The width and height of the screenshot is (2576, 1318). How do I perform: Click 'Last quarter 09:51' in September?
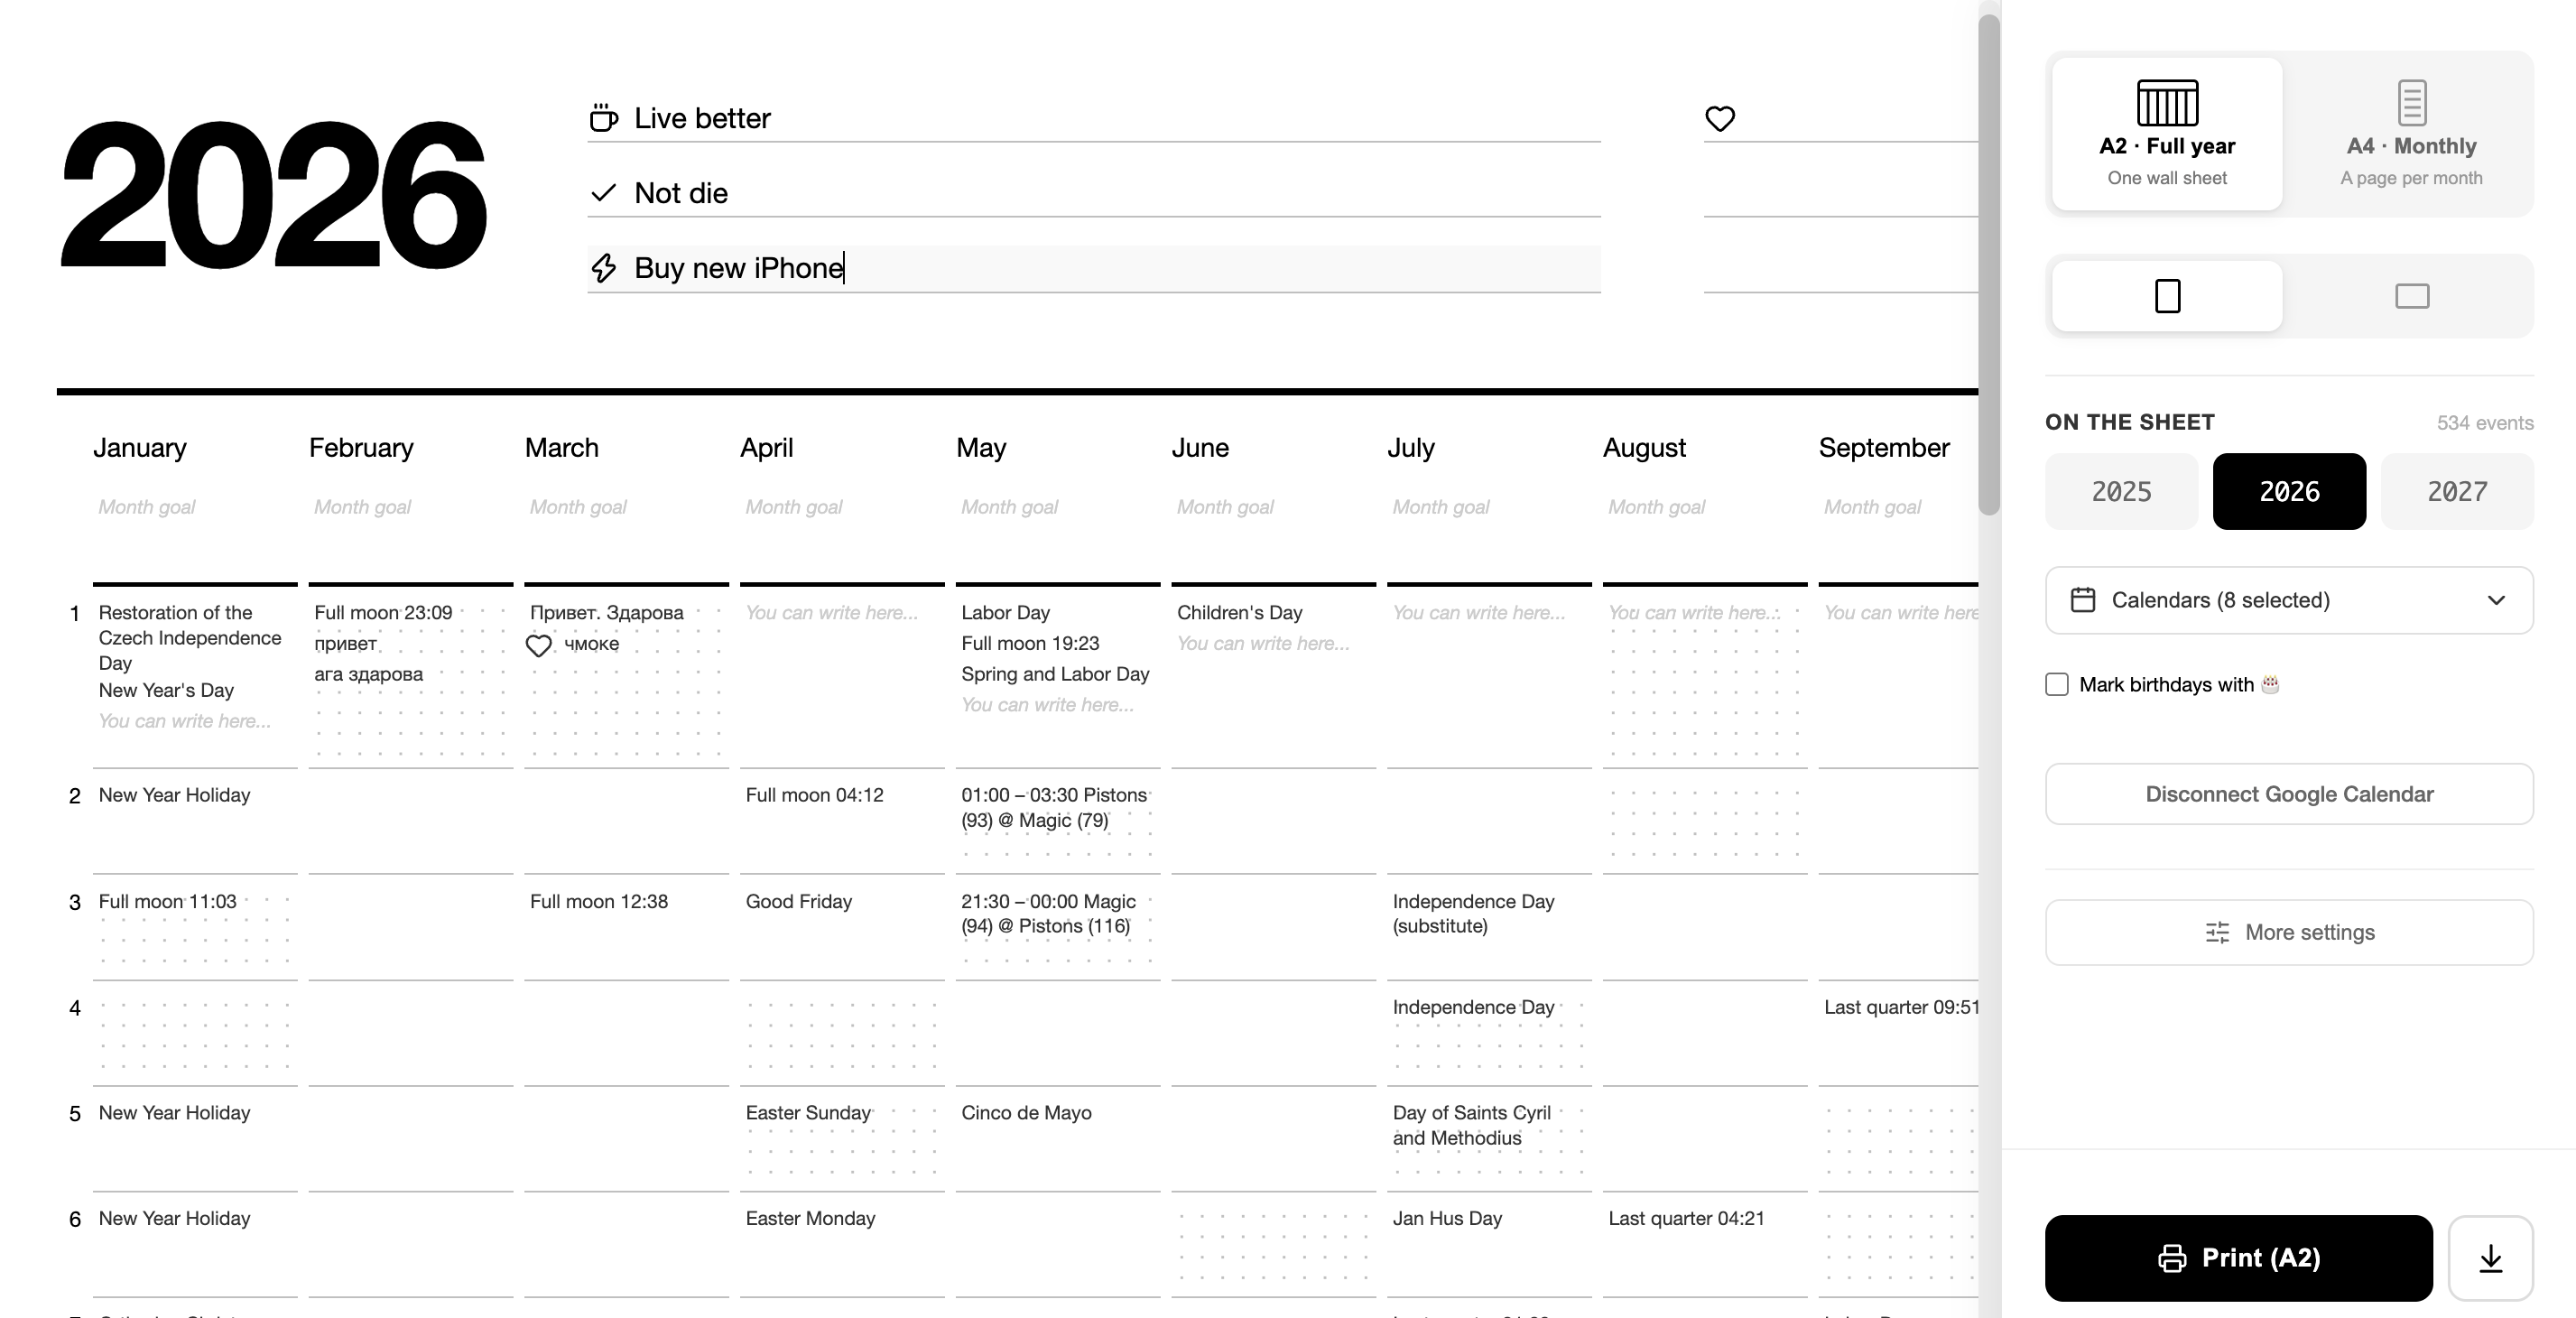(x=1901, y=1007)
